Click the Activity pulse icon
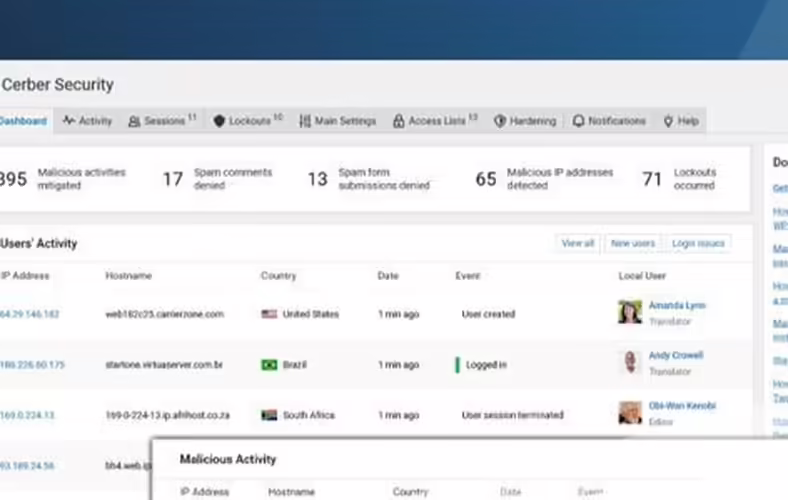 (x=69, y=121)
